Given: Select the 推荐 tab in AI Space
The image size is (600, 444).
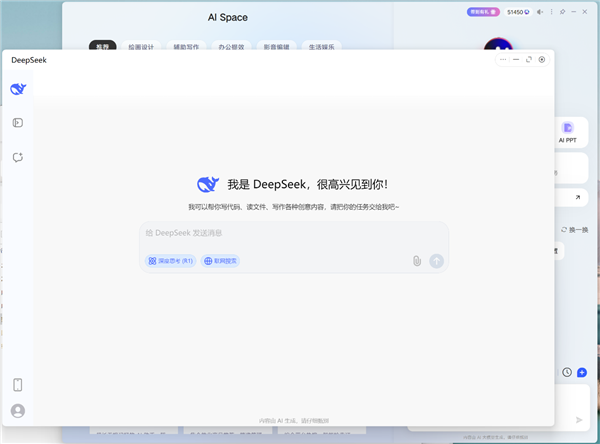Looking at the screenshot, I should tap(100, 47).
